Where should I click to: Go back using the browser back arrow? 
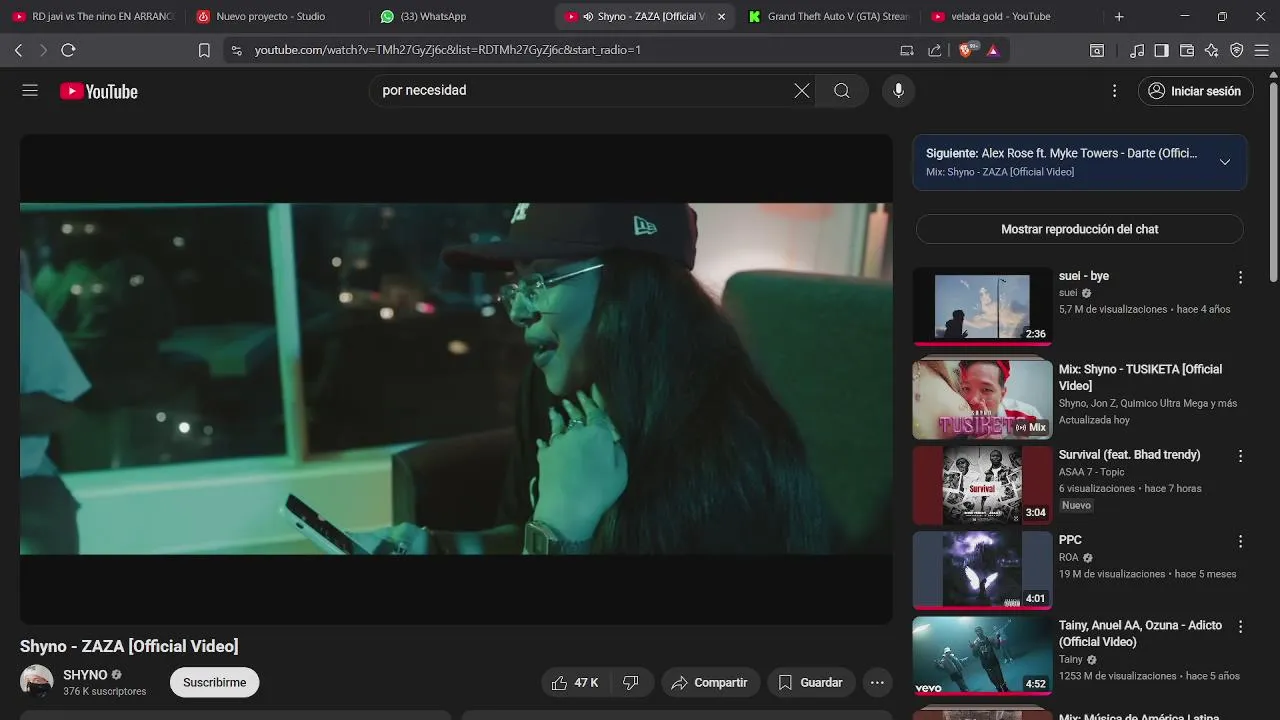coord(18,50)
